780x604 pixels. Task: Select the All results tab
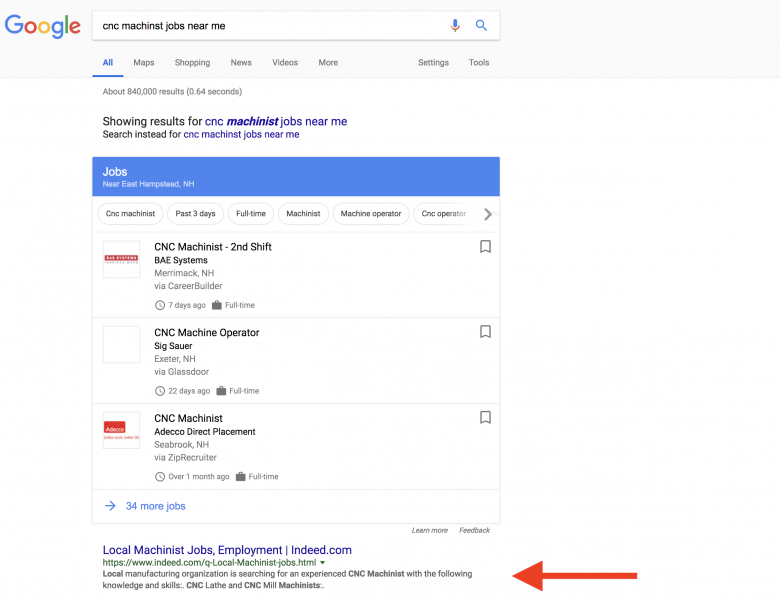(x=108, y=63)
